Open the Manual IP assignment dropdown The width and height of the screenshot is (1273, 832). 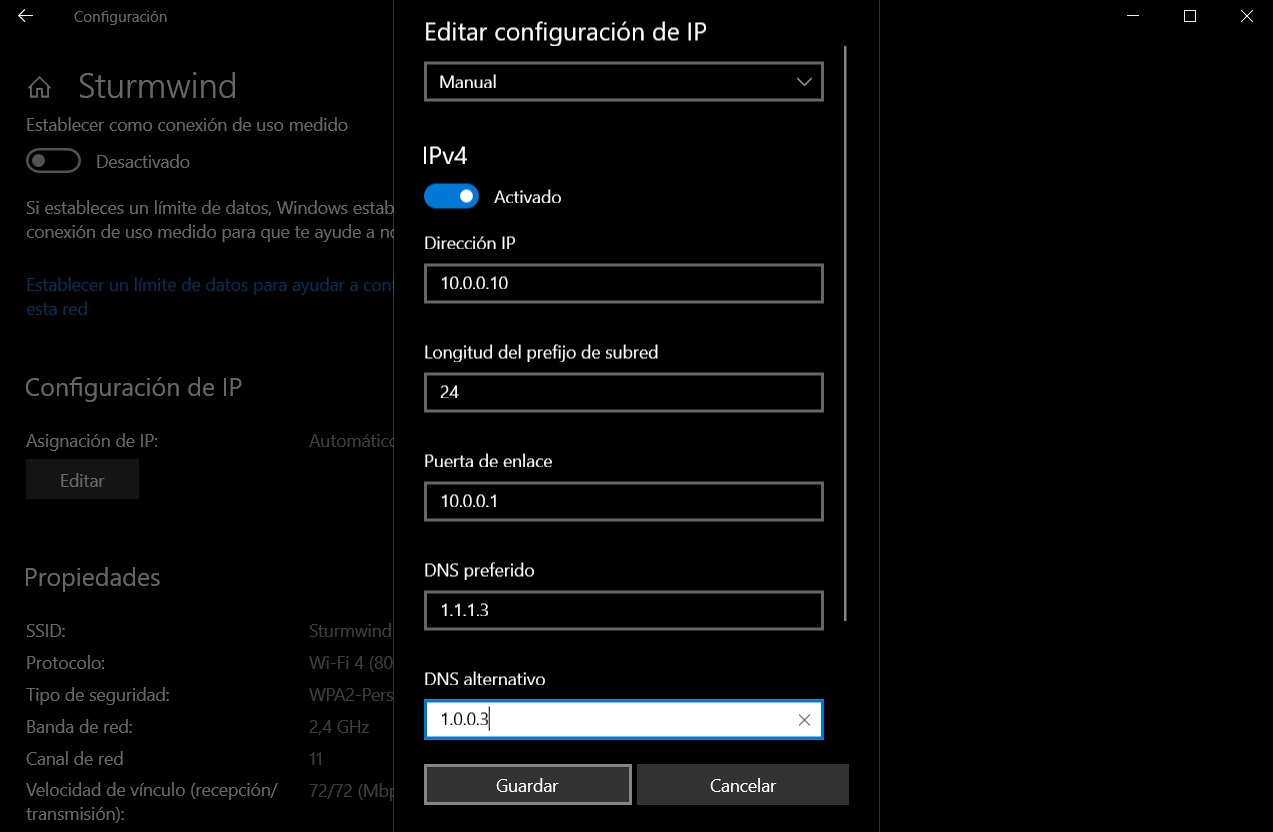610,82
